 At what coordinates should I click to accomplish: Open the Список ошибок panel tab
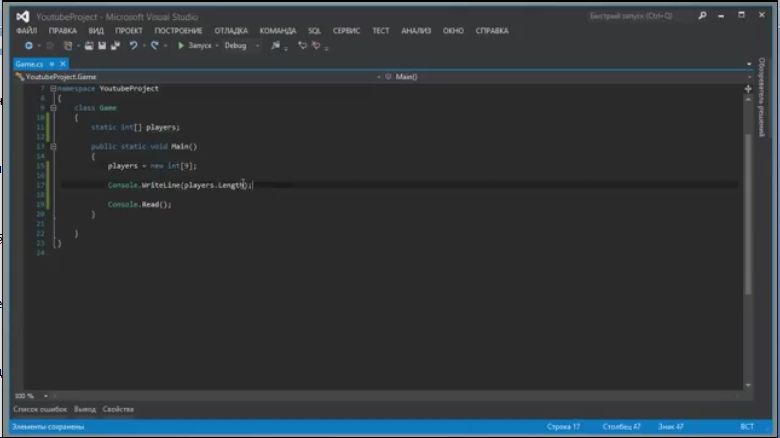click(40, 409)
